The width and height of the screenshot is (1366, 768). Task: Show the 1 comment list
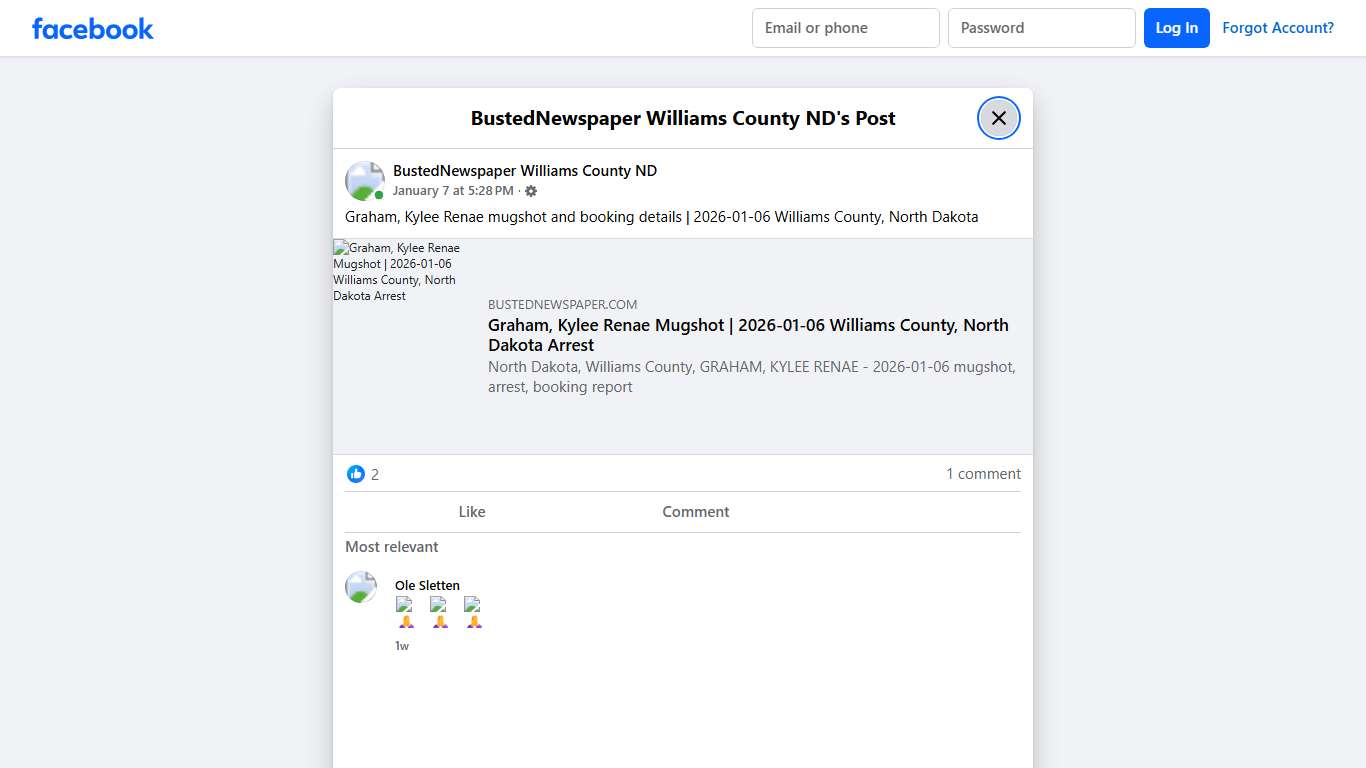pos(983,474)
